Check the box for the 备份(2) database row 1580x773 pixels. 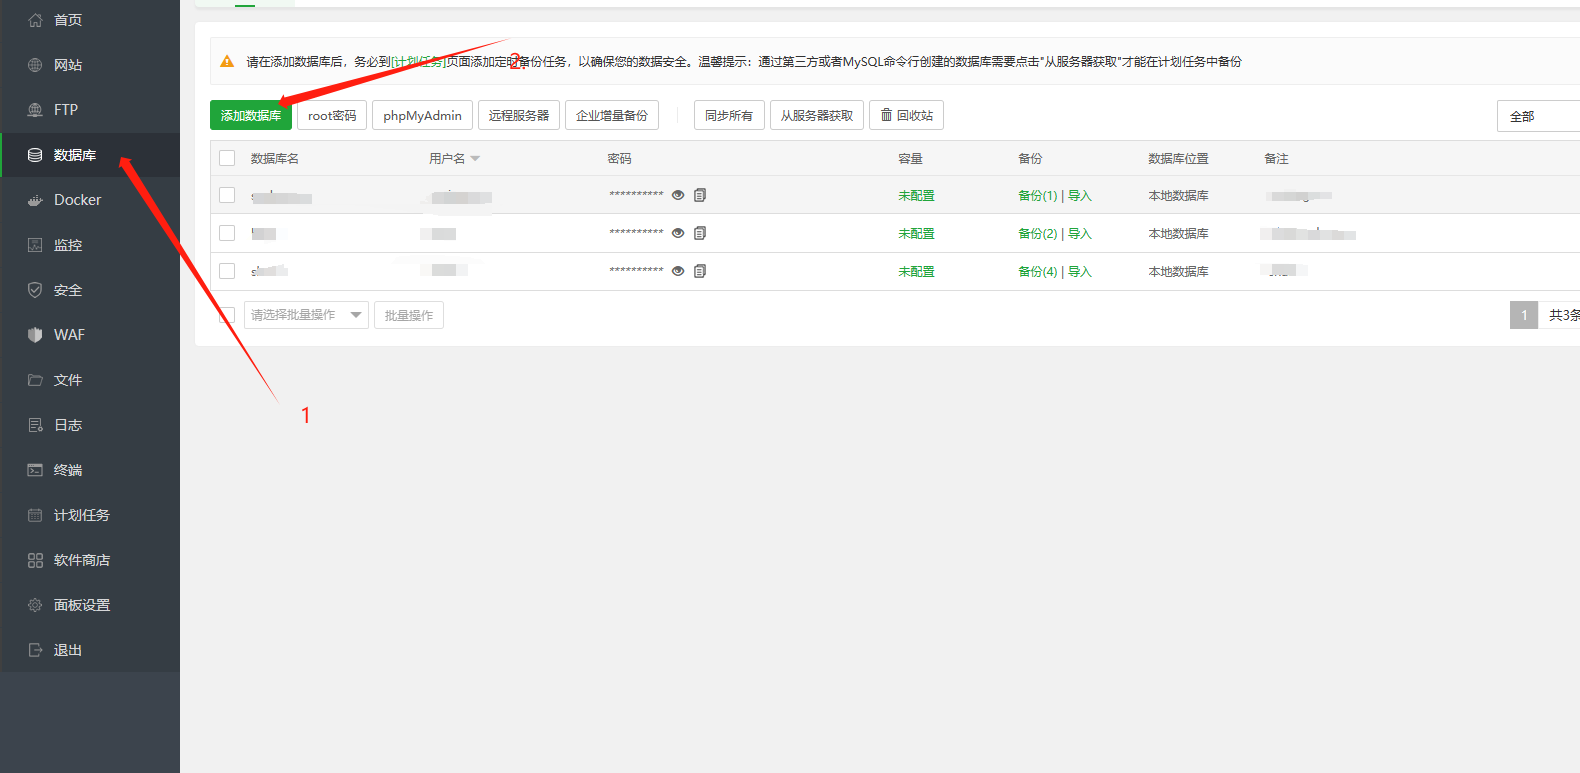click(227, 233)
